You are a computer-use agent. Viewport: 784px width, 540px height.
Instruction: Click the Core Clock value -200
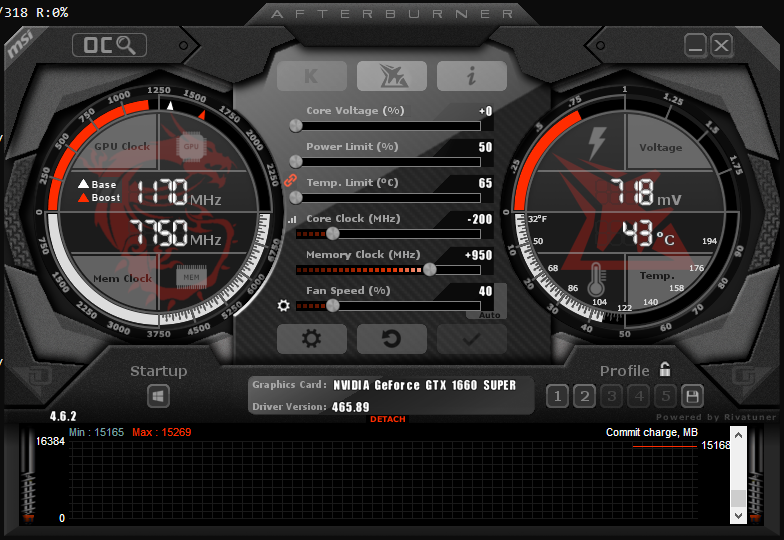[480, 219]
